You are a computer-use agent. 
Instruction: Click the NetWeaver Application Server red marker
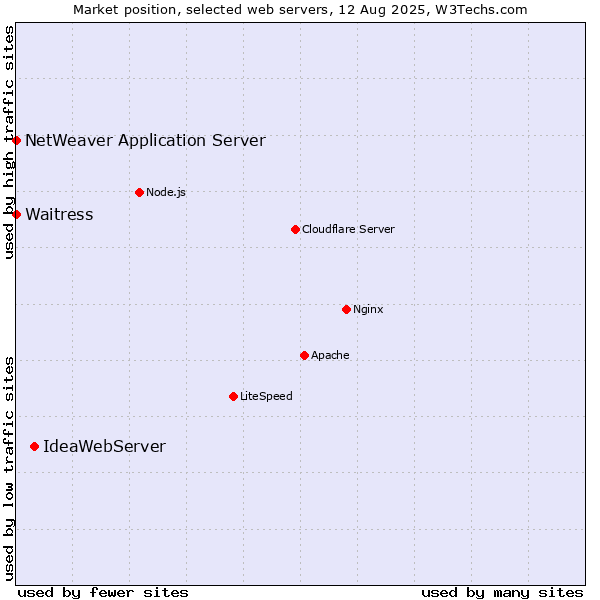click(16, 140)
